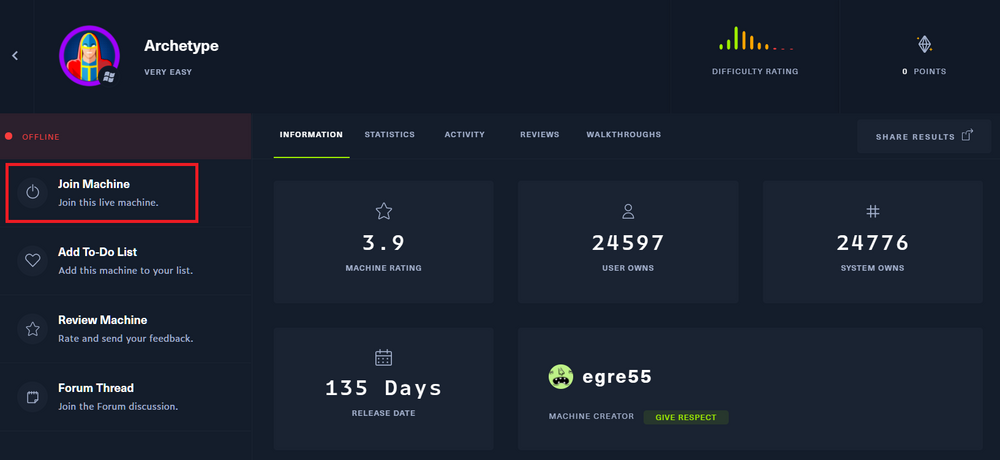Select the Information tab

(x=311, y=135)
